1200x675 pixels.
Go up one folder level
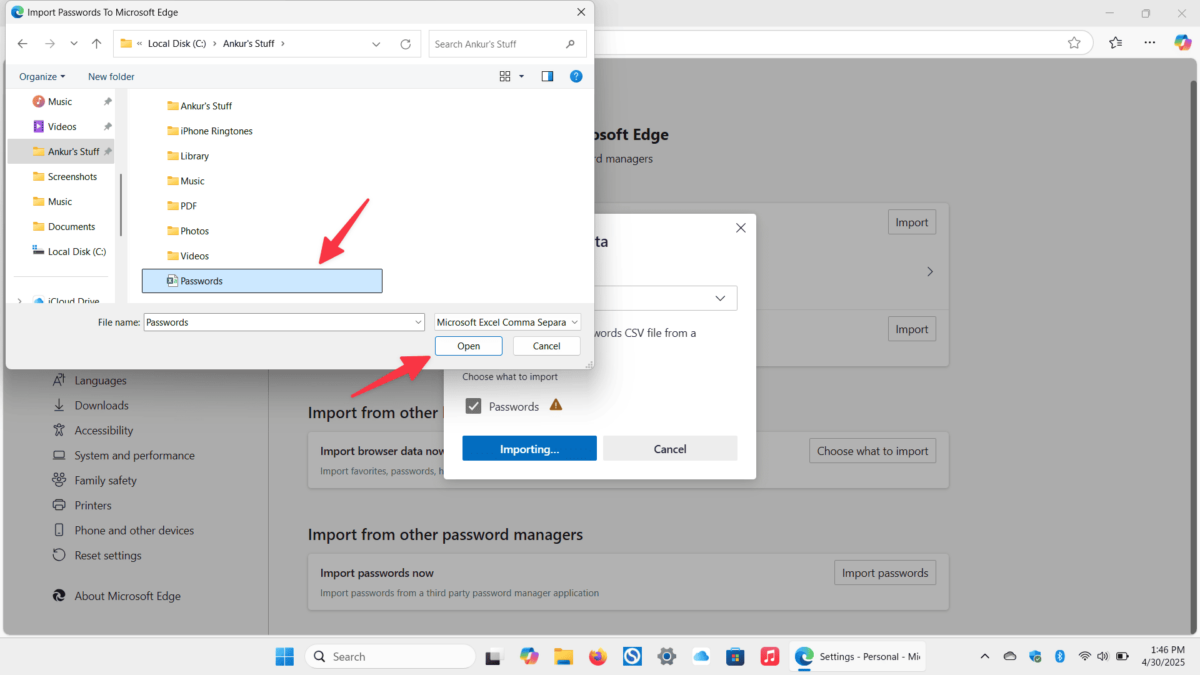96,44
